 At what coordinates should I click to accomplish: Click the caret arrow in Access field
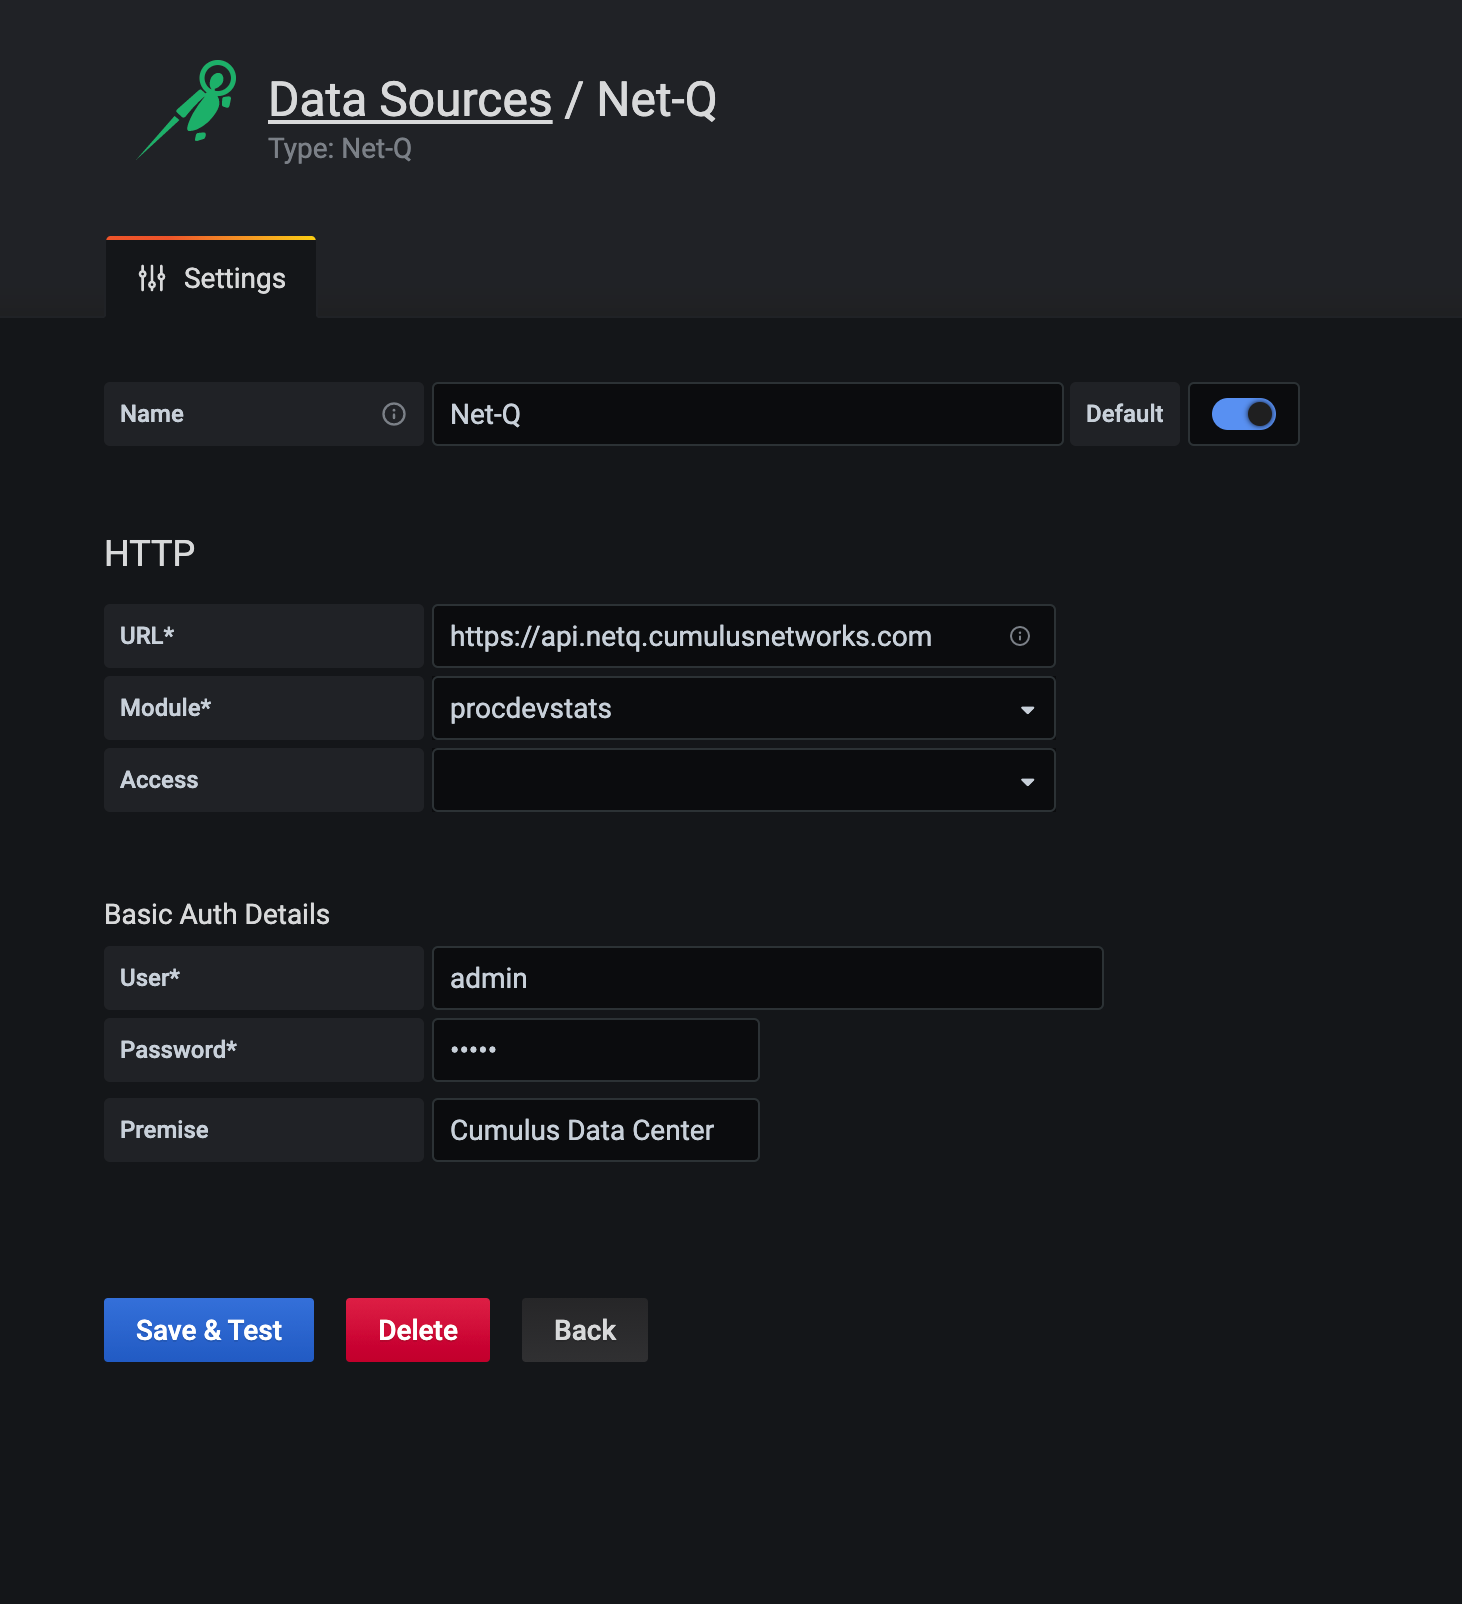pyautogui.click(x=1027, y=781)
